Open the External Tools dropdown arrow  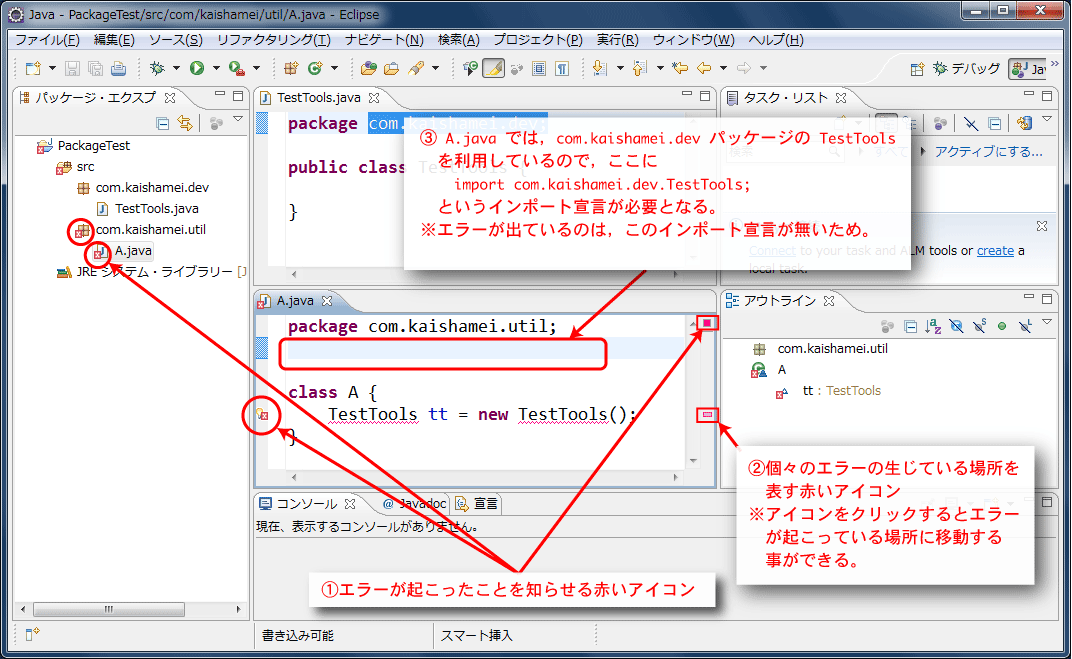pyautogui.click(x=256, y=68)
